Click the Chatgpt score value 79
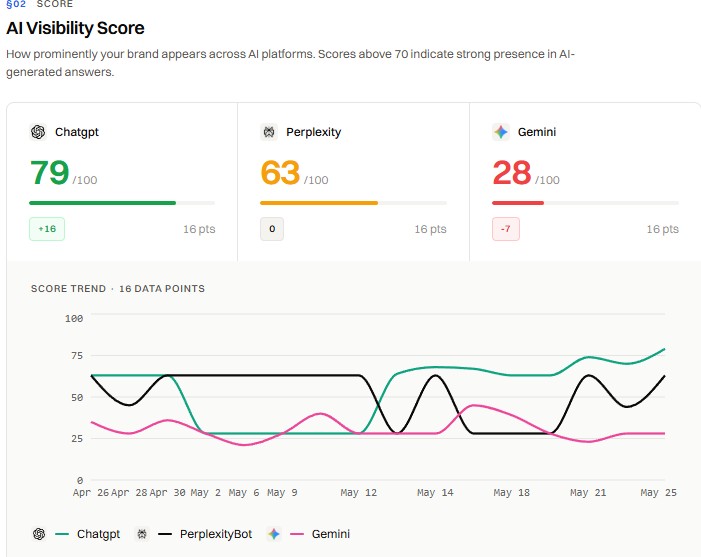701x557 pixels. [50, 173]
